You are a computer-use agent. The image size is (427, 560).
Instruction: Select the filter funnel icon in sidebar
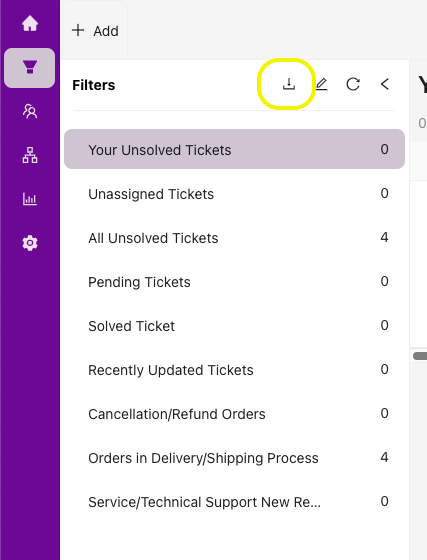click(x=30, y=68)
